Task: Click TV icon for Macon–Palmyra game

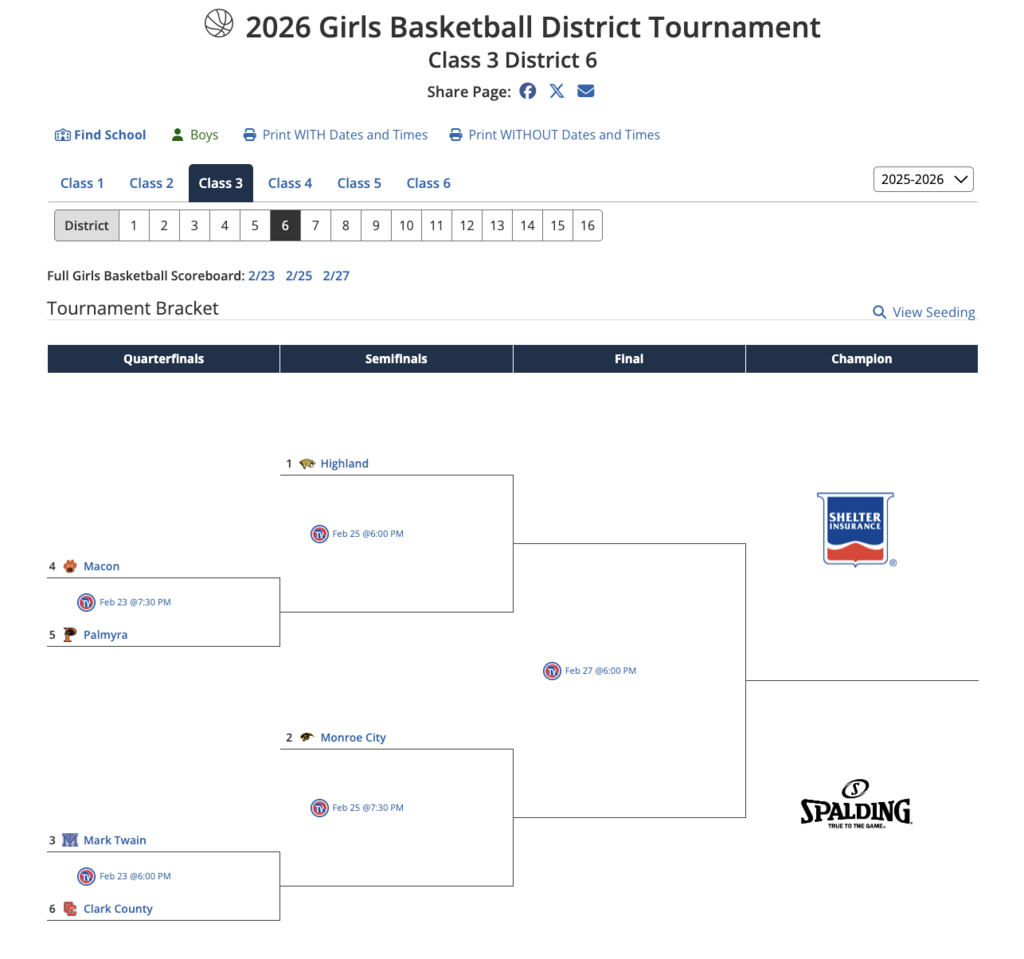Action: click(86, 602)
